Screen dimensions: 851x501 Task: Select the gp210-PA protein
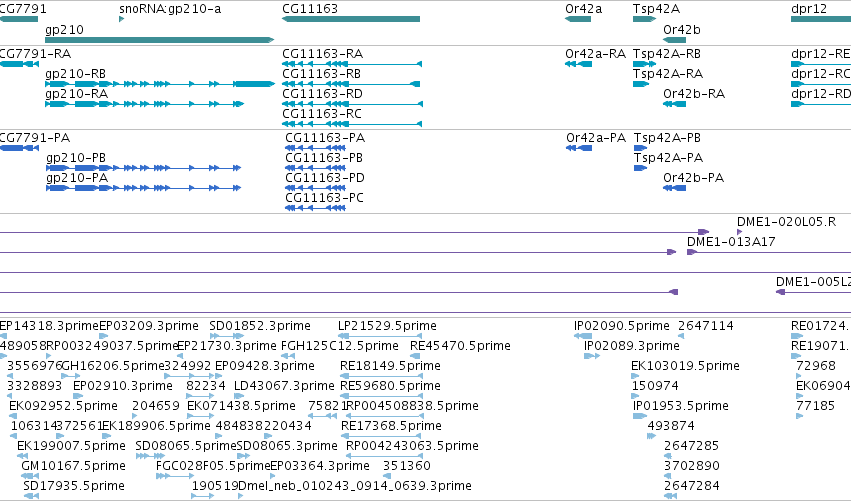144,188
